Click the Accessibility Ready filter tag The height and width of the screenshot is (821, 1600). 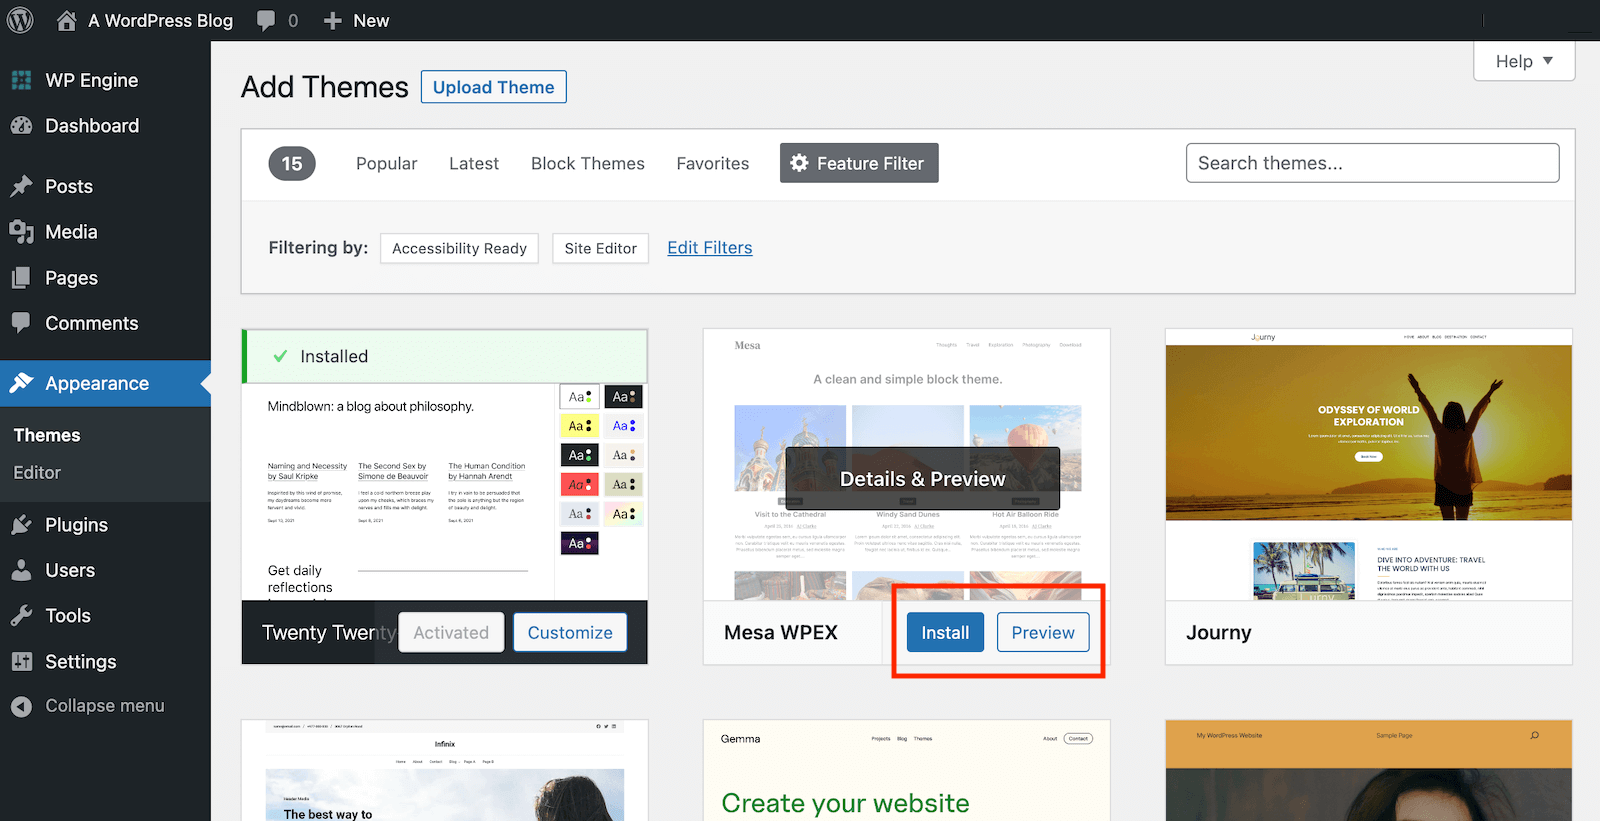coord(459,248)
